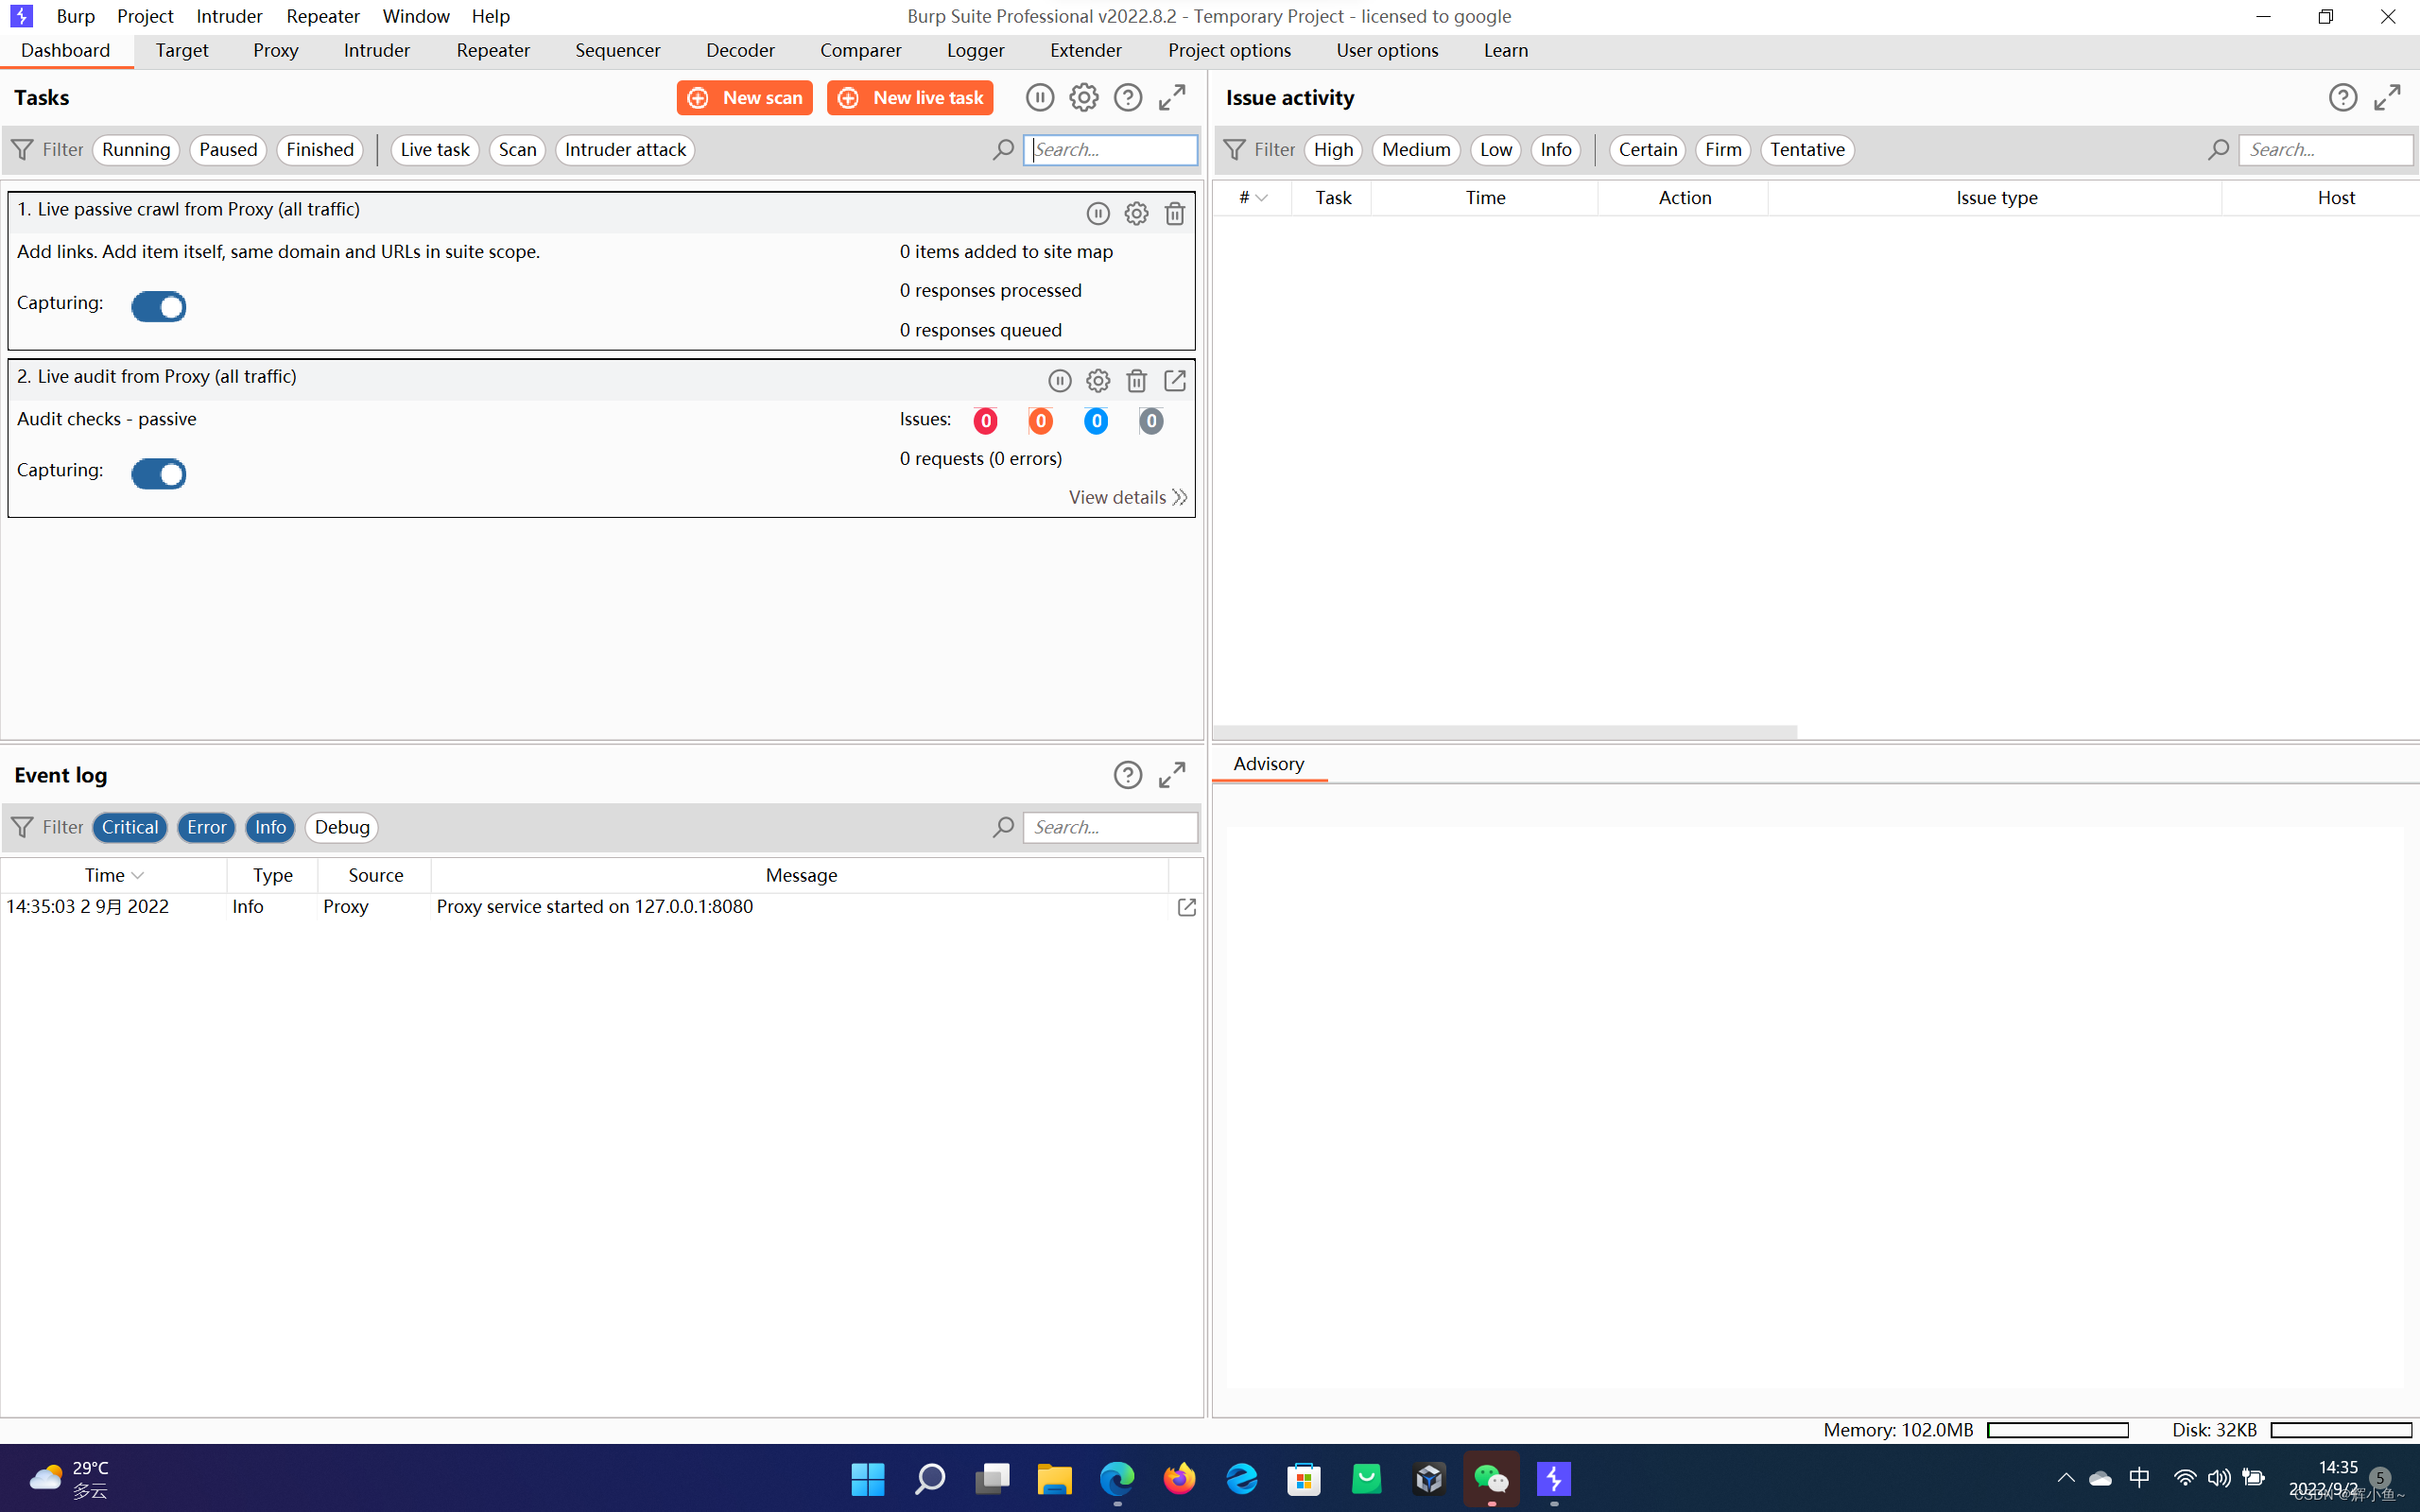The image size is (2420, 1512).
Task: Click the New scan button
Action: tap(744, 97)
